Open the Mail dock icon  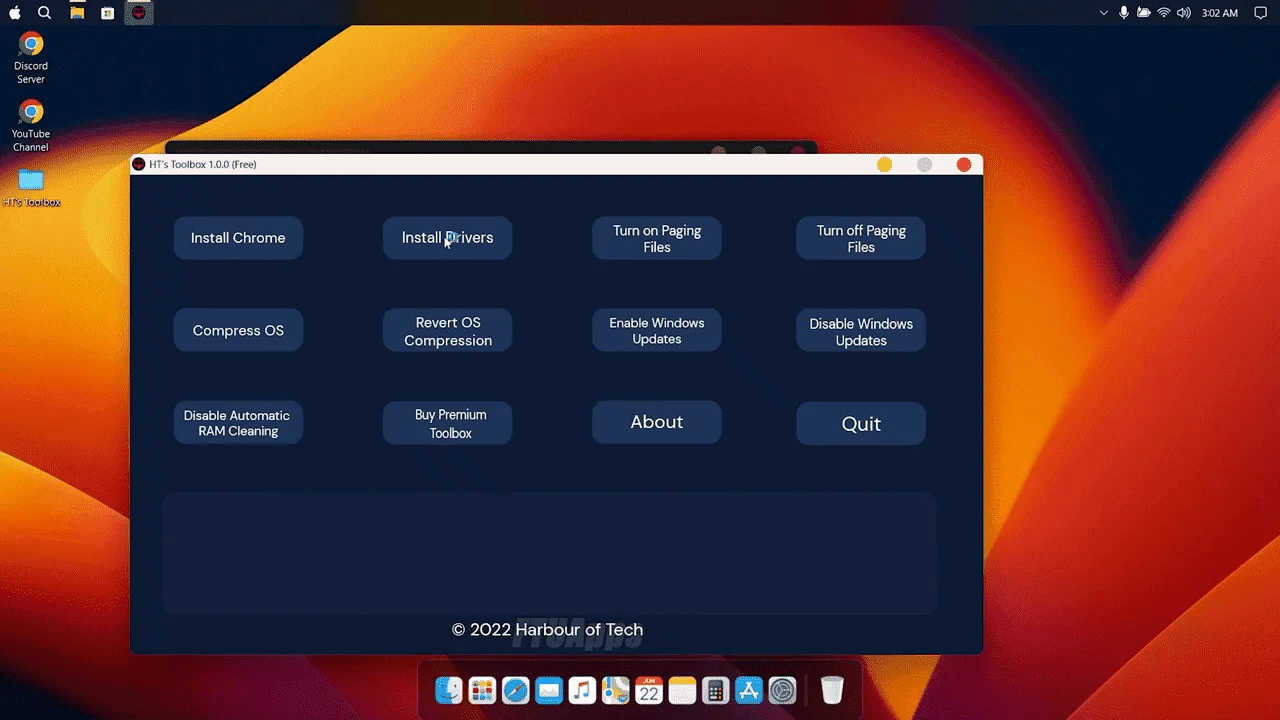pyautogui.click(x=548, y=690)
